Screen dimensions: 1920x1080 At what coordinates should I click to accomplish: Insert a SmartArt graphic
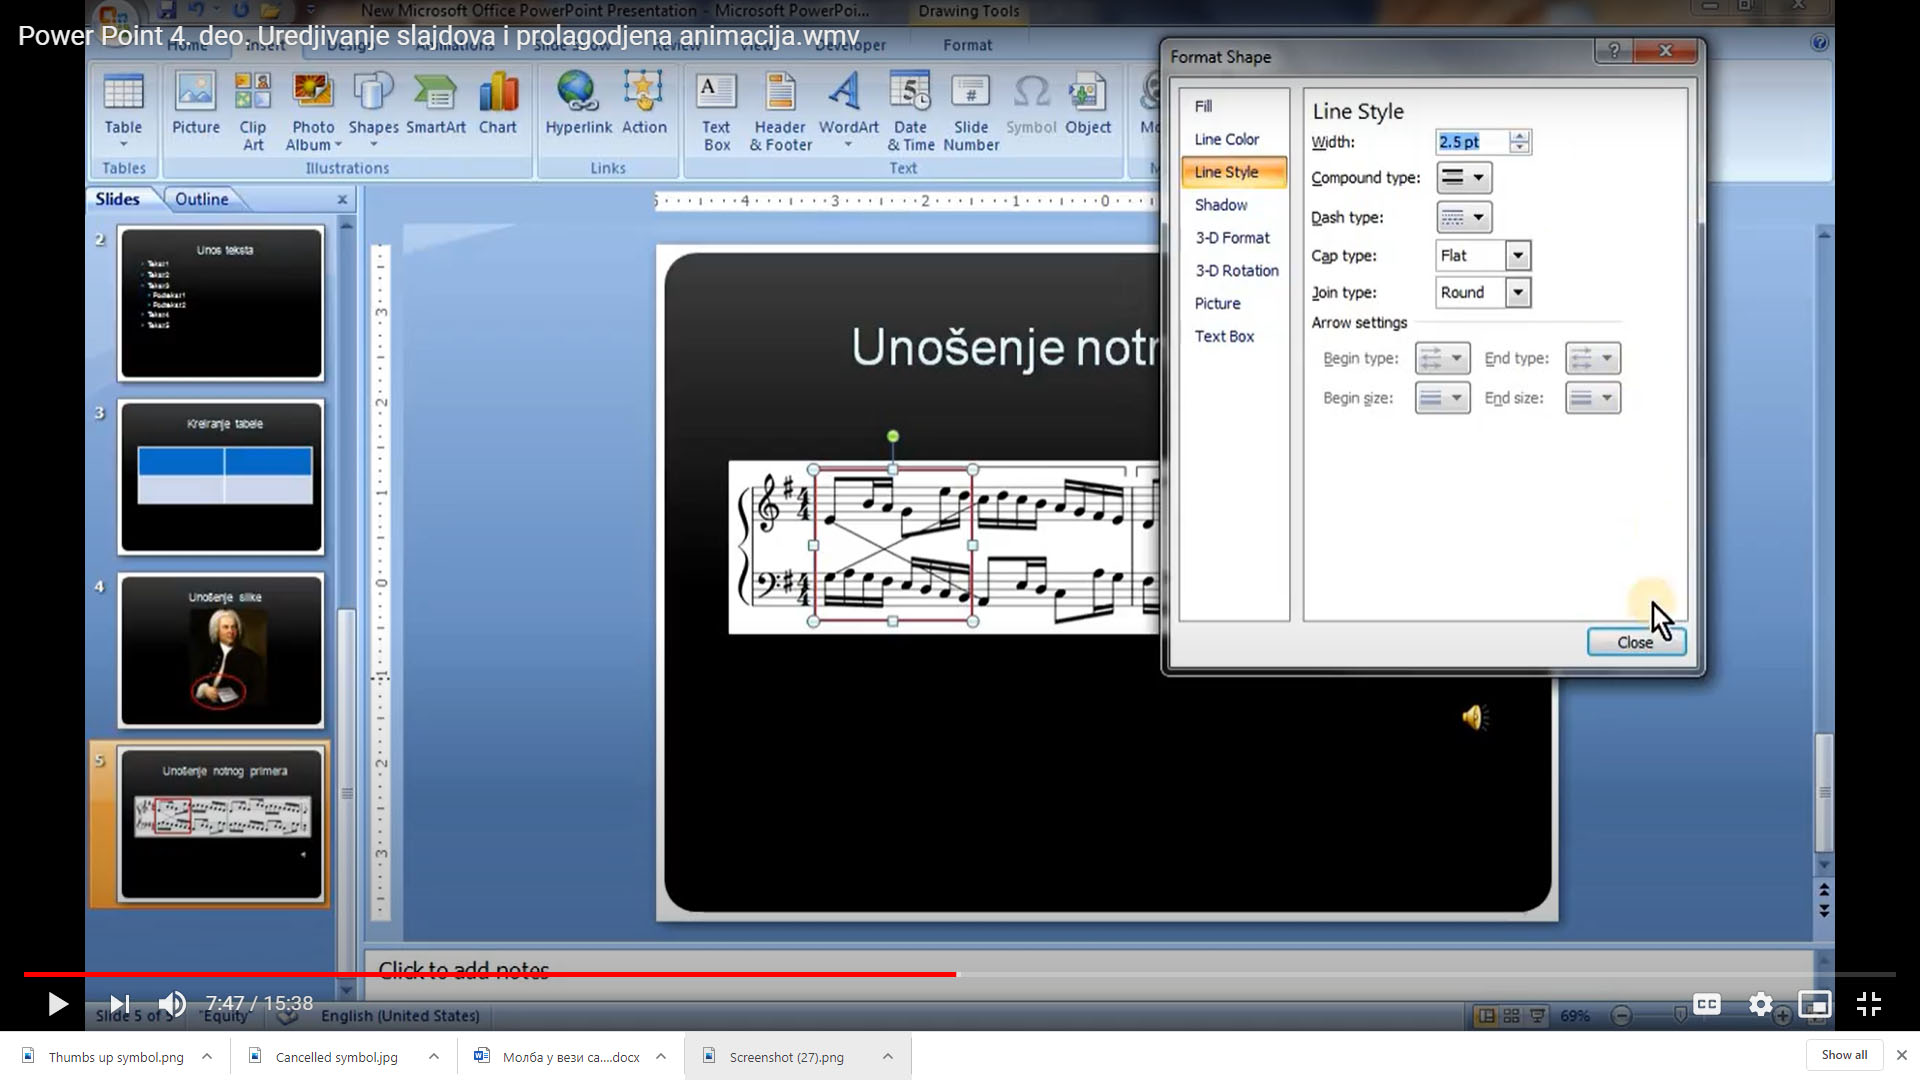(435, 104)
